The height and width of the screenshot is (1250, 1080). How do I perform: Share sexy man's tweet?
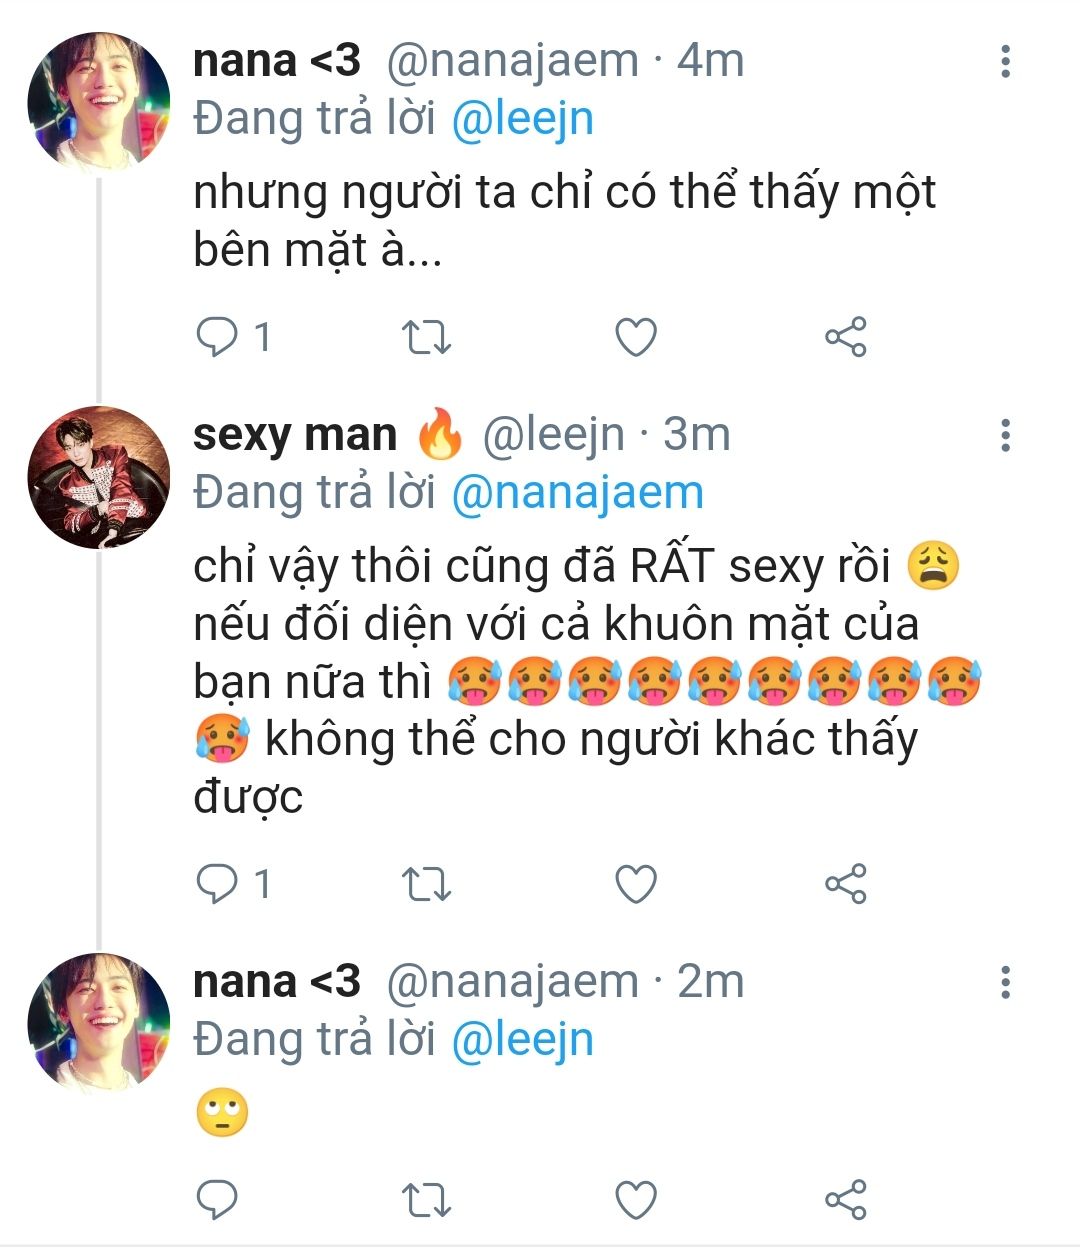[845, 884]
